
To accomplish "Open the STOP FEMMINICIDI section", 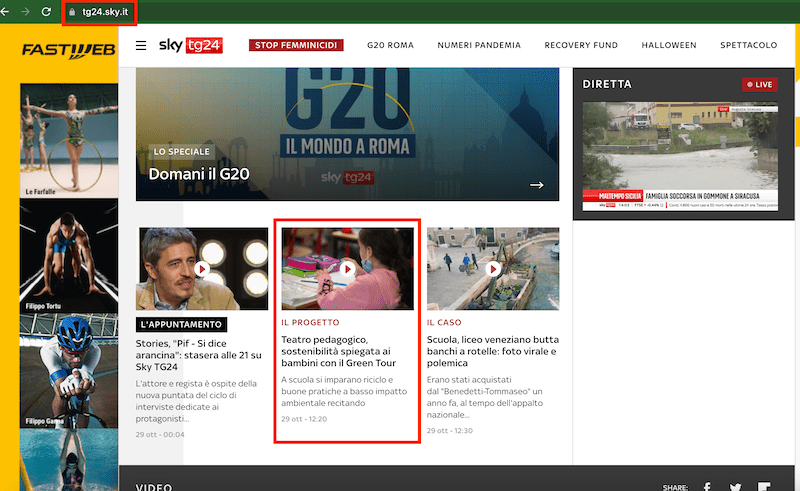I will (x=296, y=45).
